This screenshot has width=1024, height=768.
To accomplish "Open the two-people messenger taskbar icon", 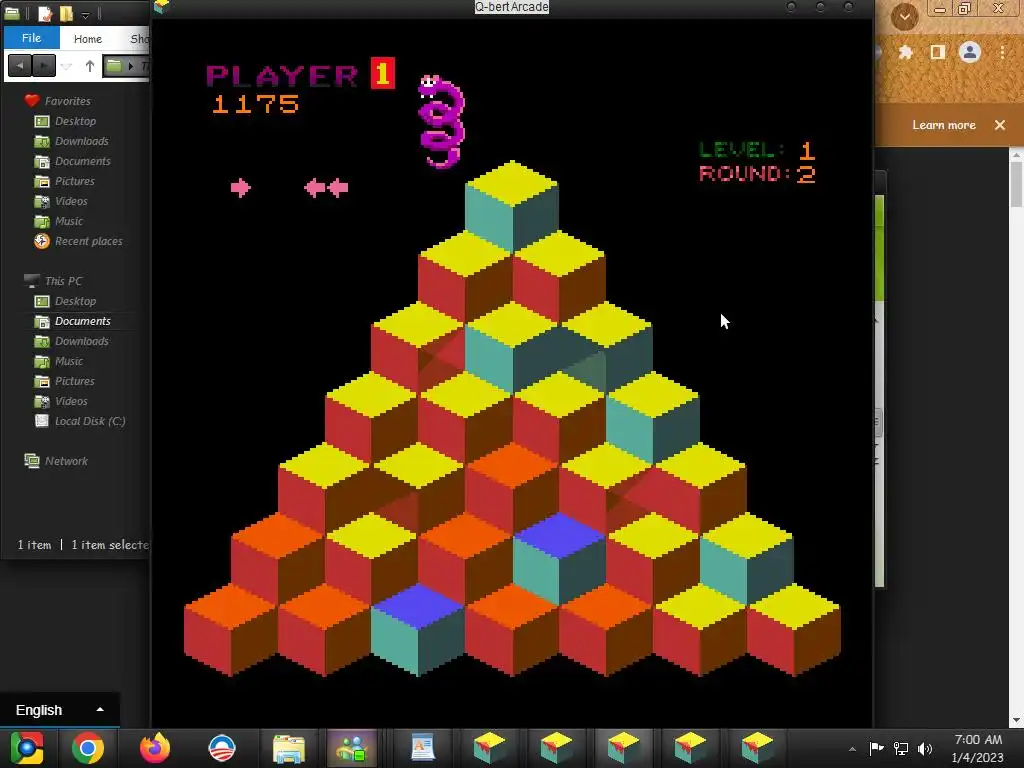I will tap(351, 748).
